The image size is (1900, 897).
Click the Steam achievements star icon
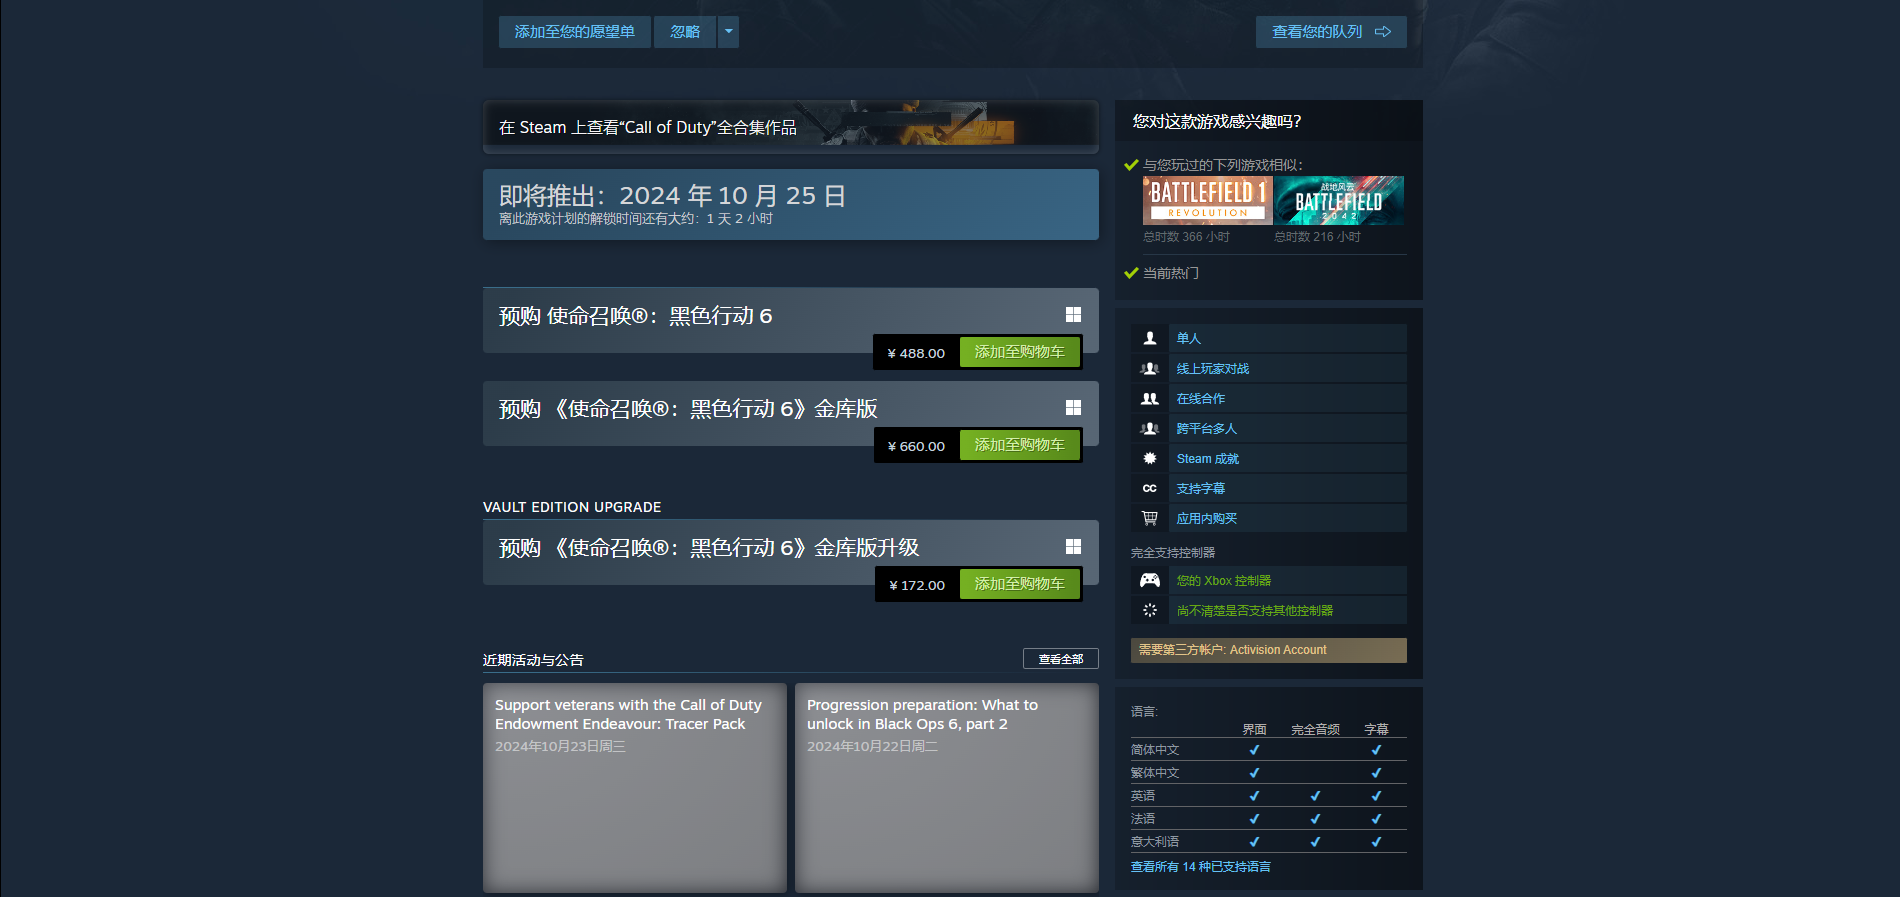(1150, 458)
